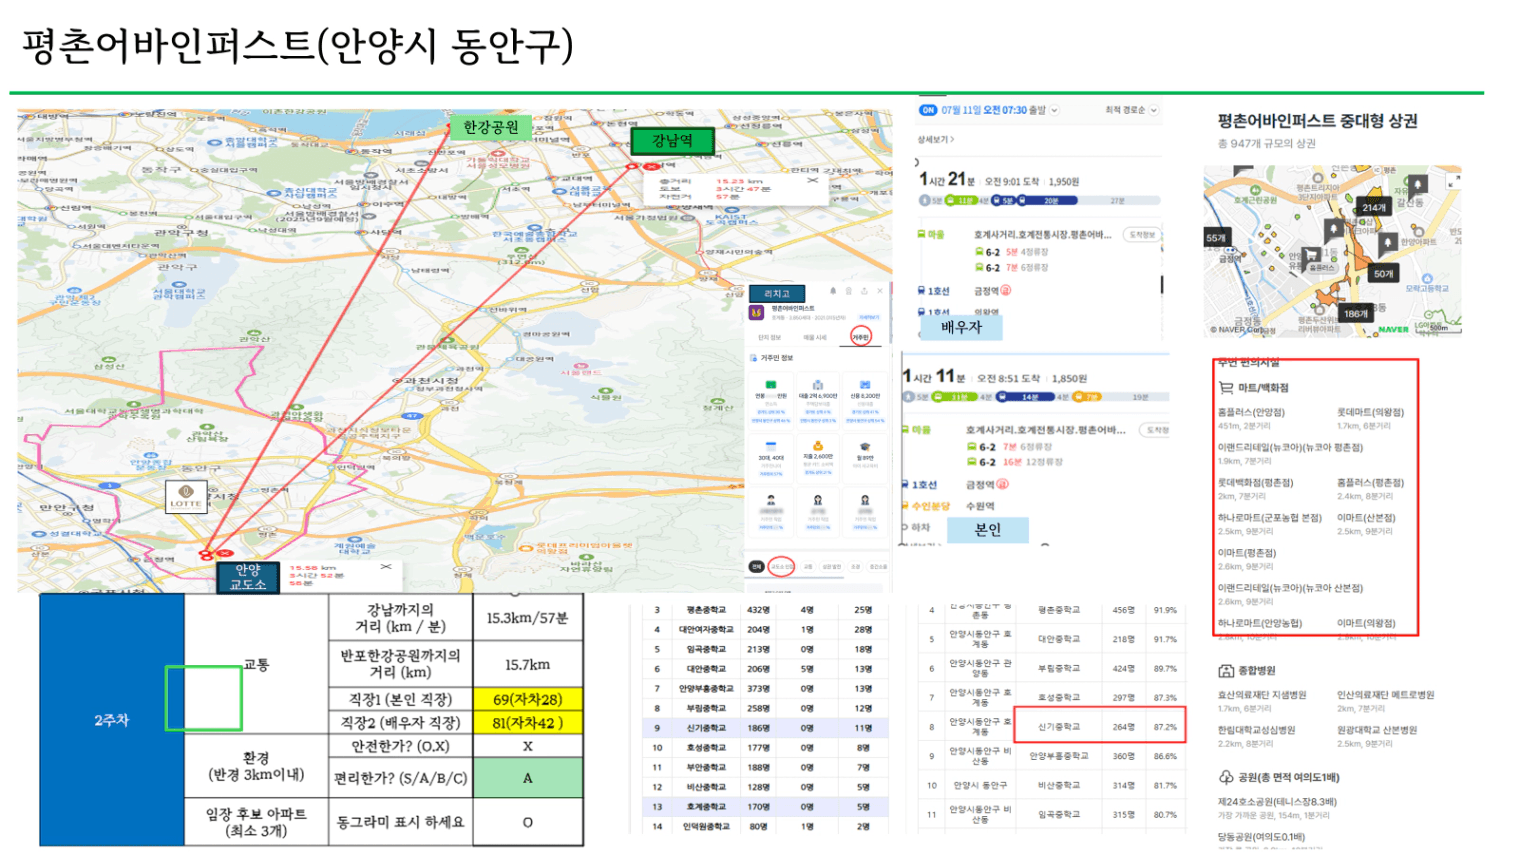Click the 55개 marker on commercial map
Screen dimensions: 1520x855
coord(1215,238)
